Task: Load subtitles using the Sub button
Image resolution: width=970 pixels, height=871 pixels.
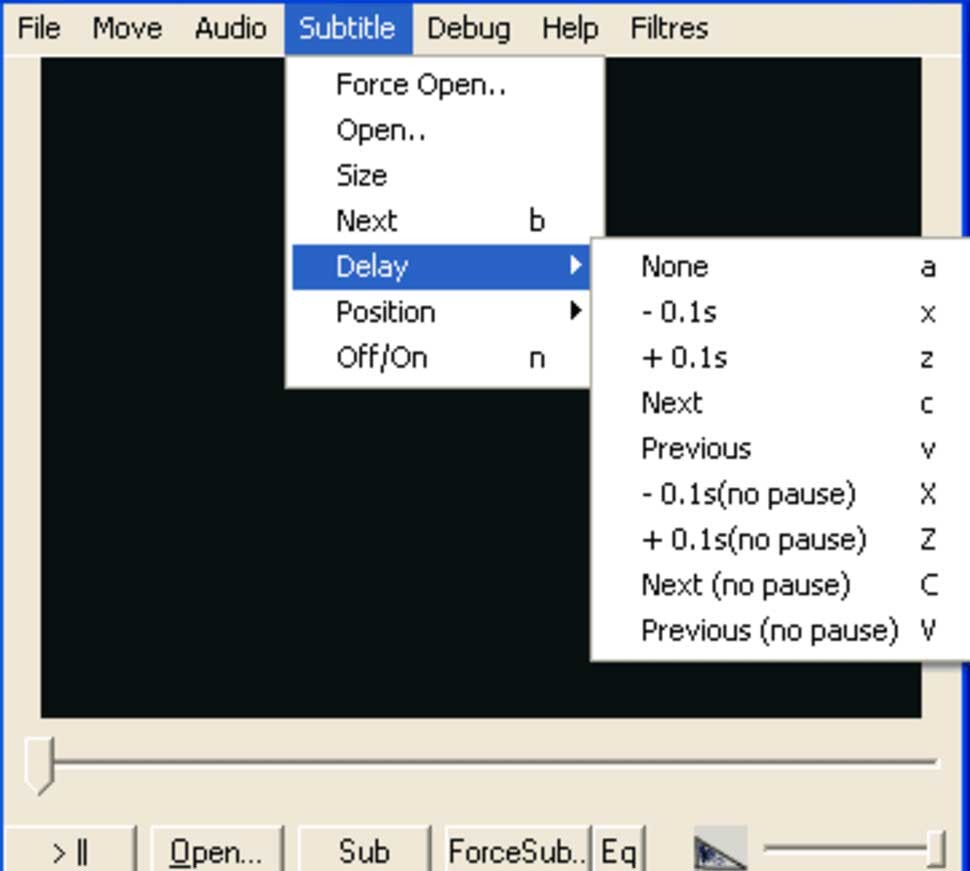Action: click(x=365, y=851)
